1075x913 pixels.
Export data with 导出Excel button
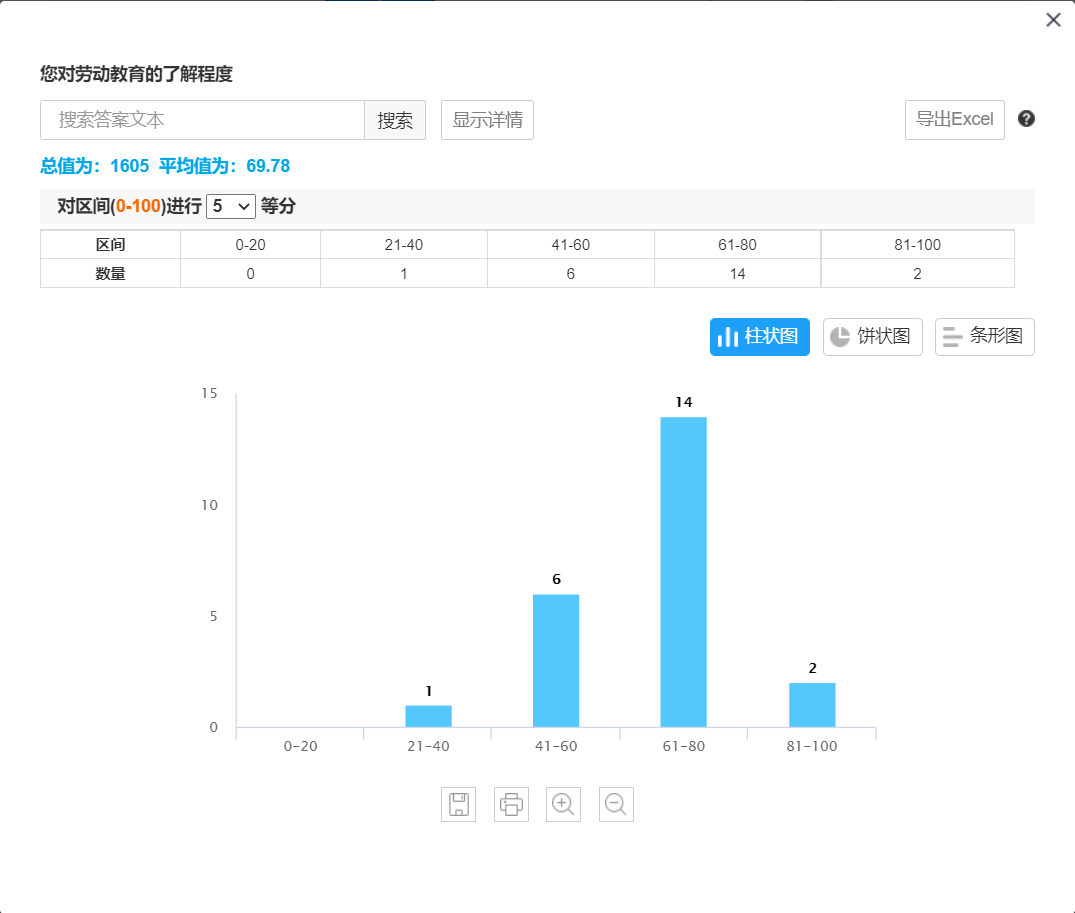click(954, 120)
